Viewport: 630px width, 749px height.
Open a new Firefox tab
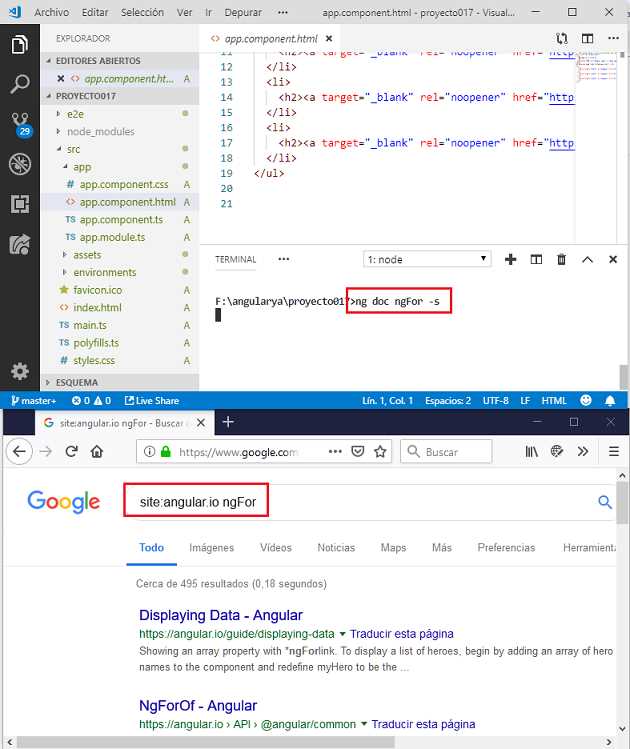(228, 422)
